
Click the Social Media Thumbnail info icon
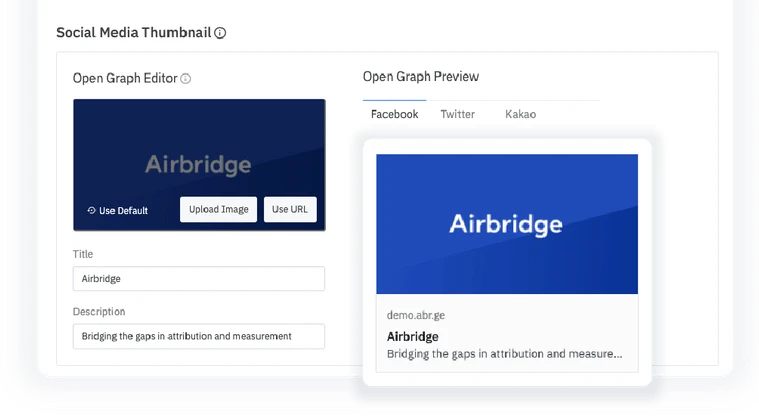coord(220,33)
